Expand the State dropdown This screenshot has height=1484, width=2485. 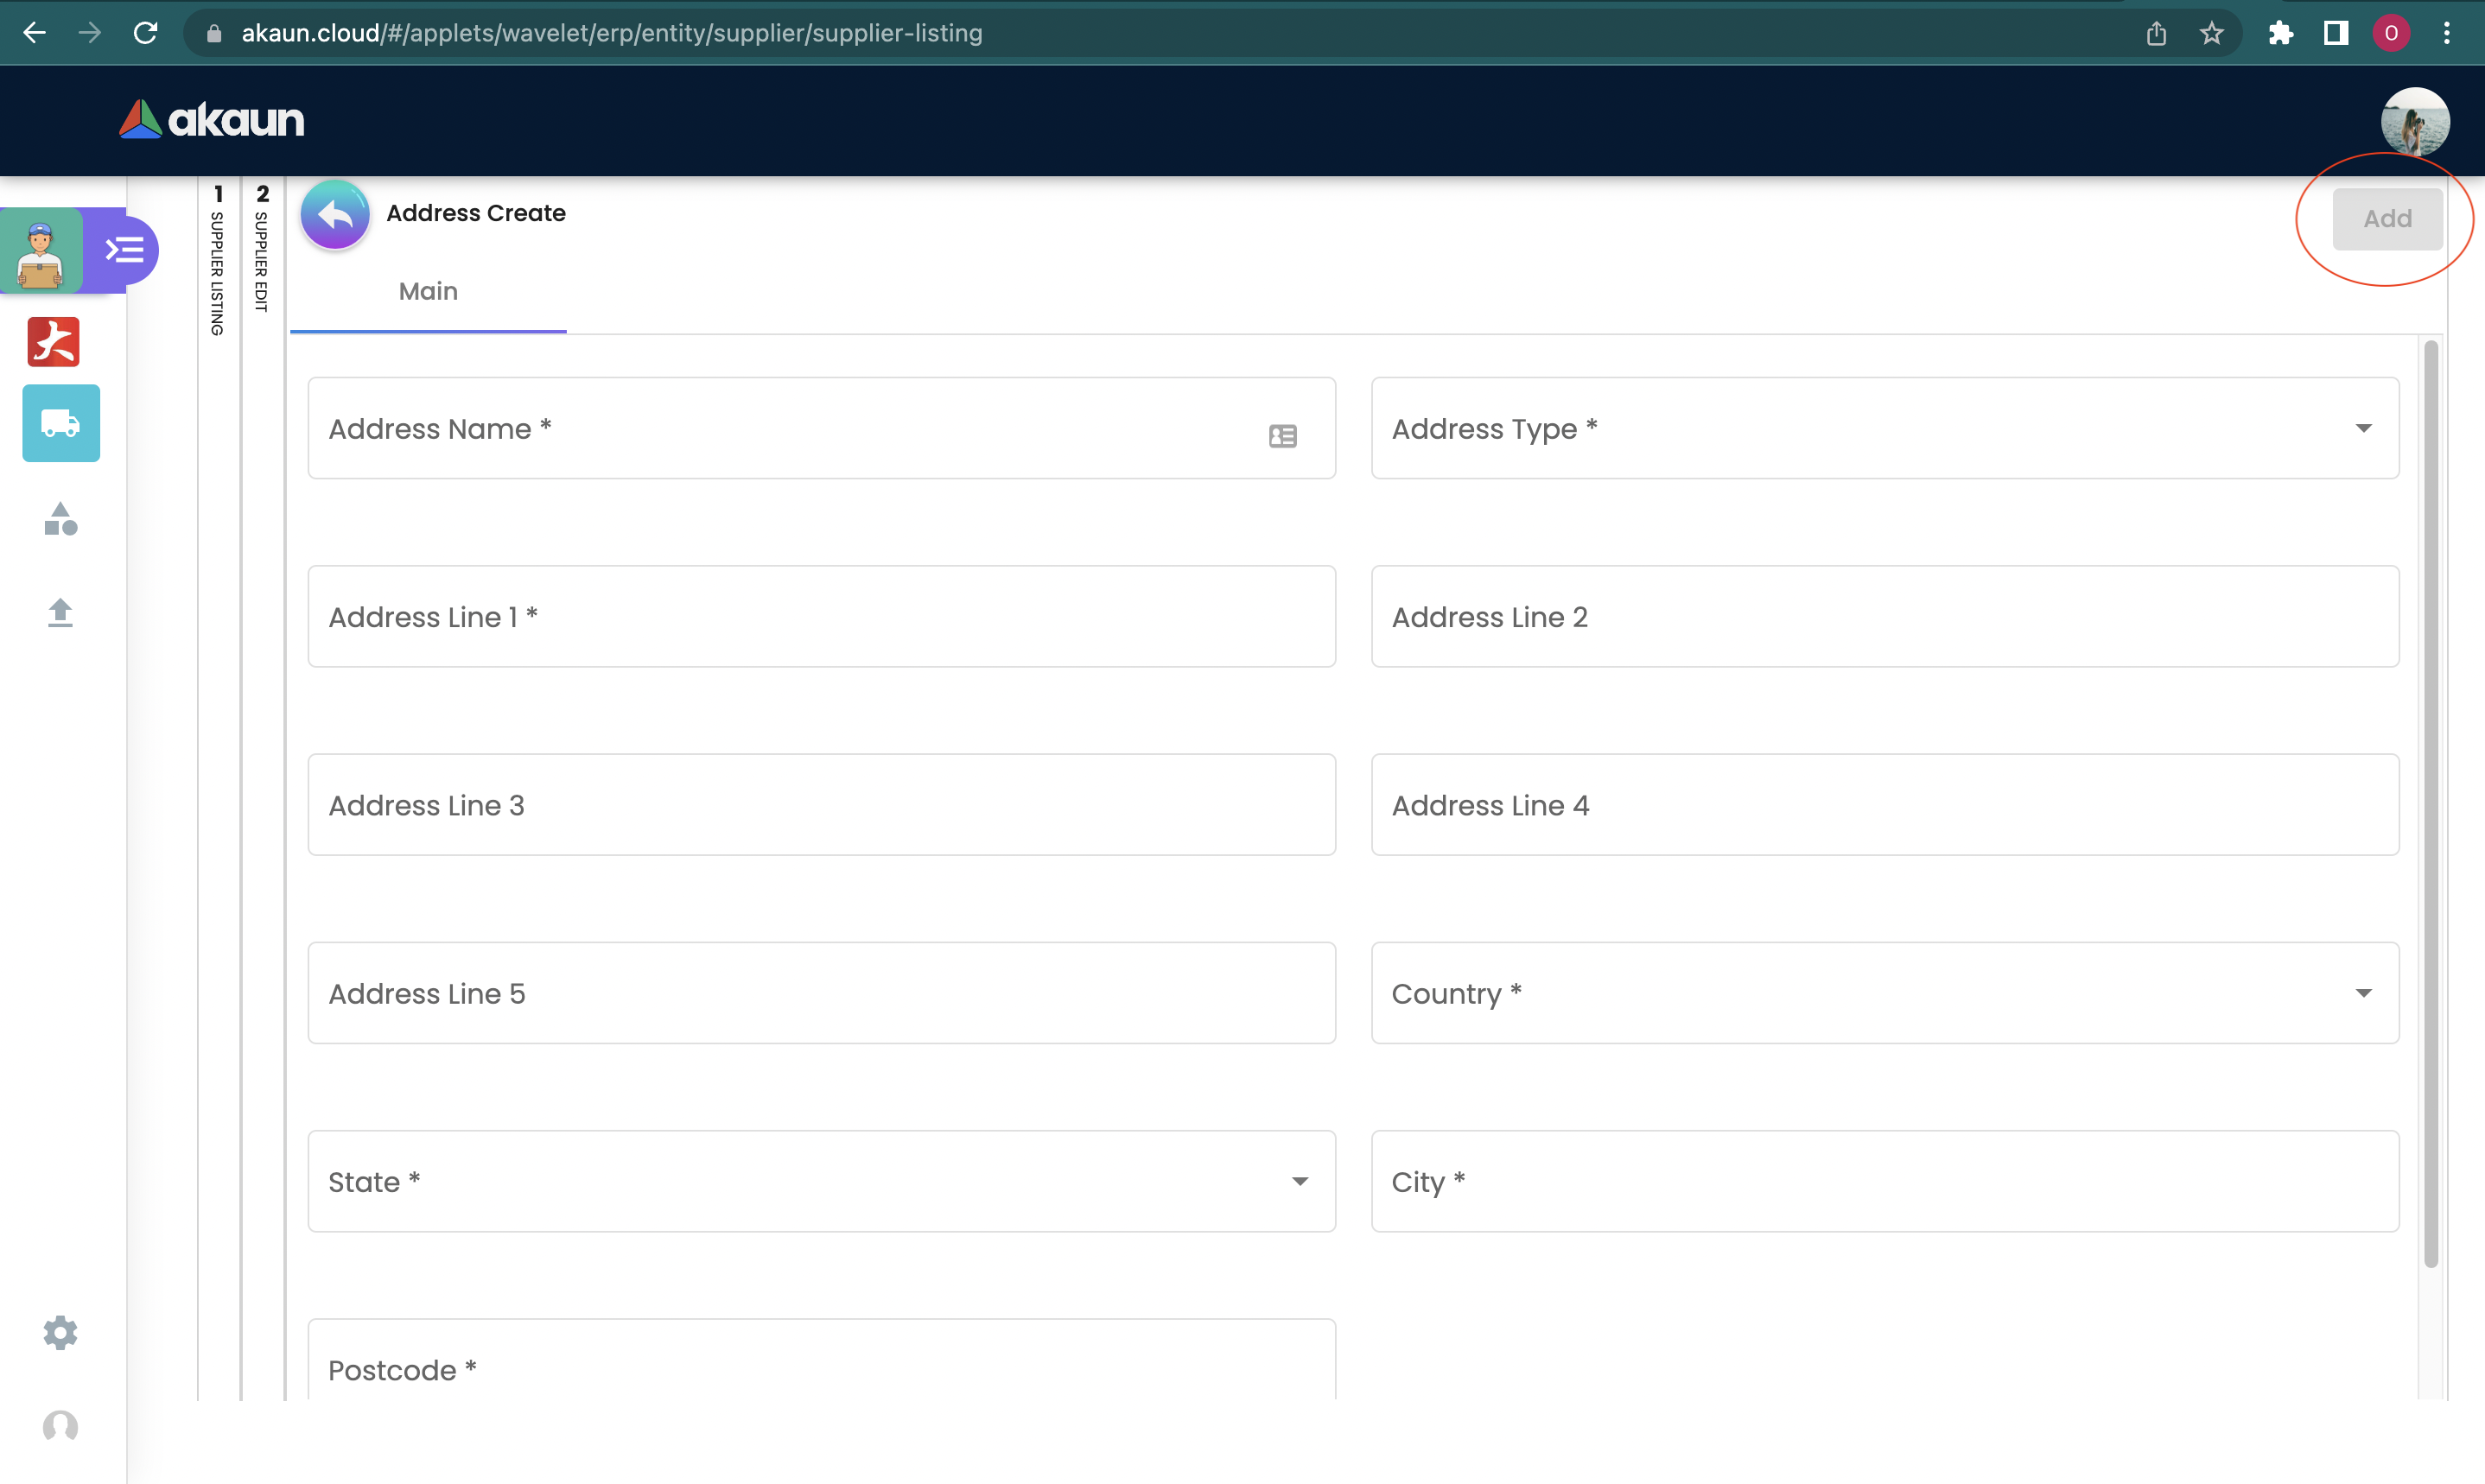tap(1299, 1181)
